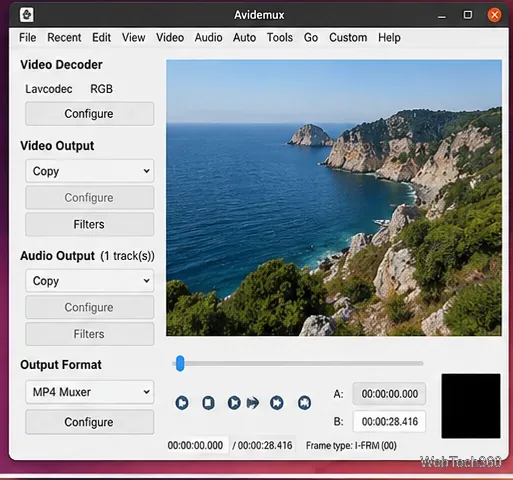Screen dimensions: 513x480
Task: Open video Filters under Video Output
Action: click(90, 224)
